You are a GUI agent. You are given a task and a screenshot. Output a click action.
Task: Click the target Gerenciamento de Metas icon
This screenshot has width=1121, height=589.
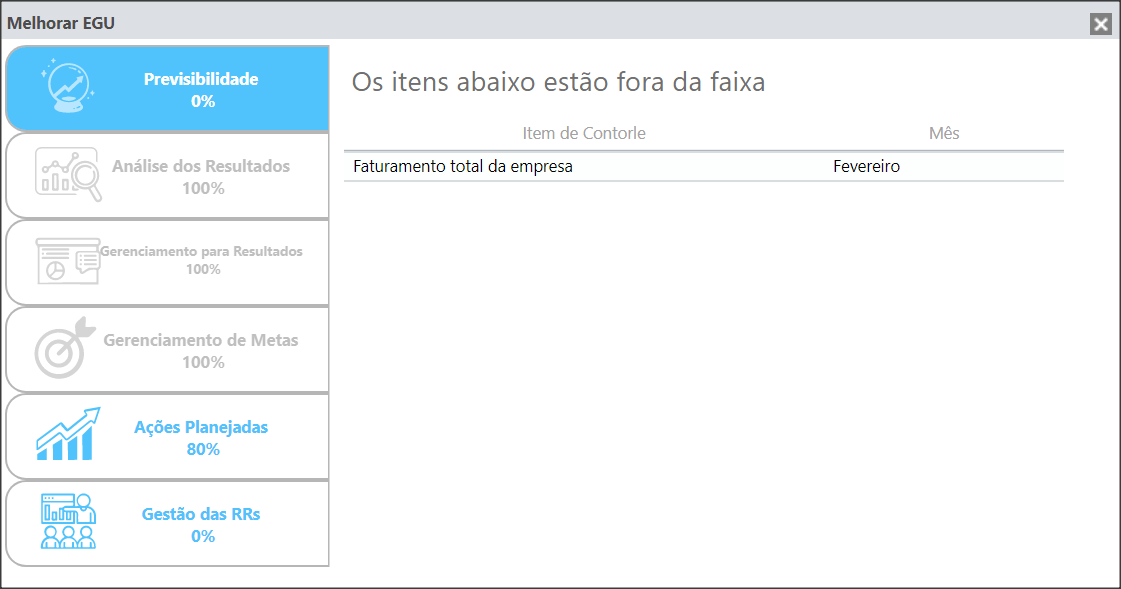pyautogui.click(x=65, y=348)
